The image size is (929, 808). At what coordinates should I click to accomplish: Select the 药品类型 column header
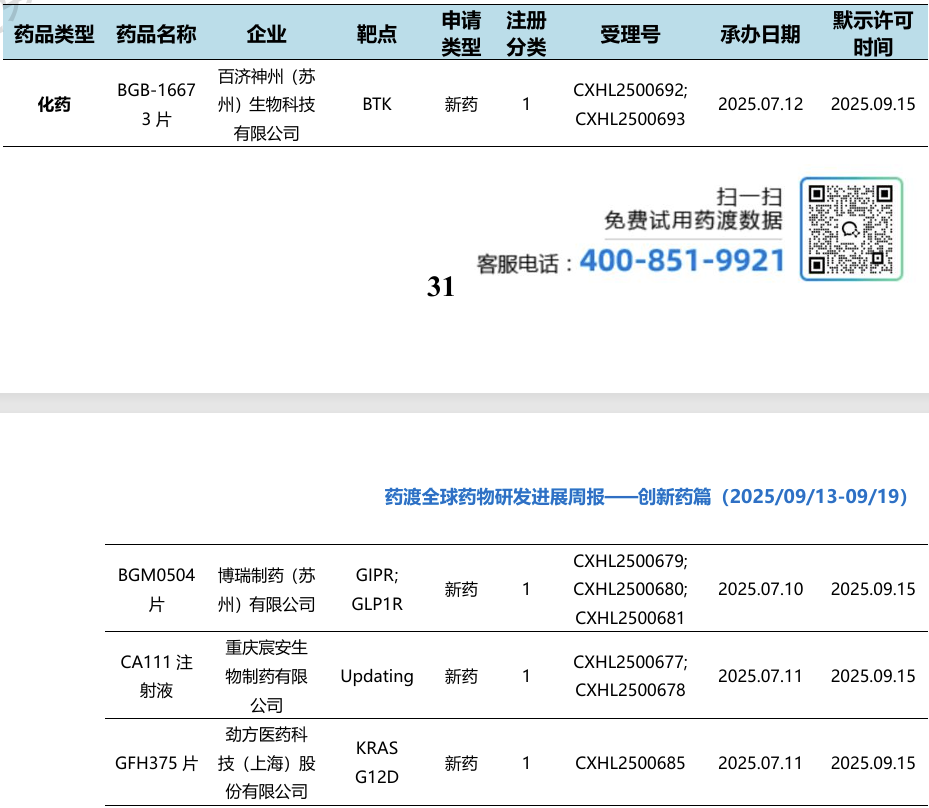pyautogui.click(x=54, y=34)
